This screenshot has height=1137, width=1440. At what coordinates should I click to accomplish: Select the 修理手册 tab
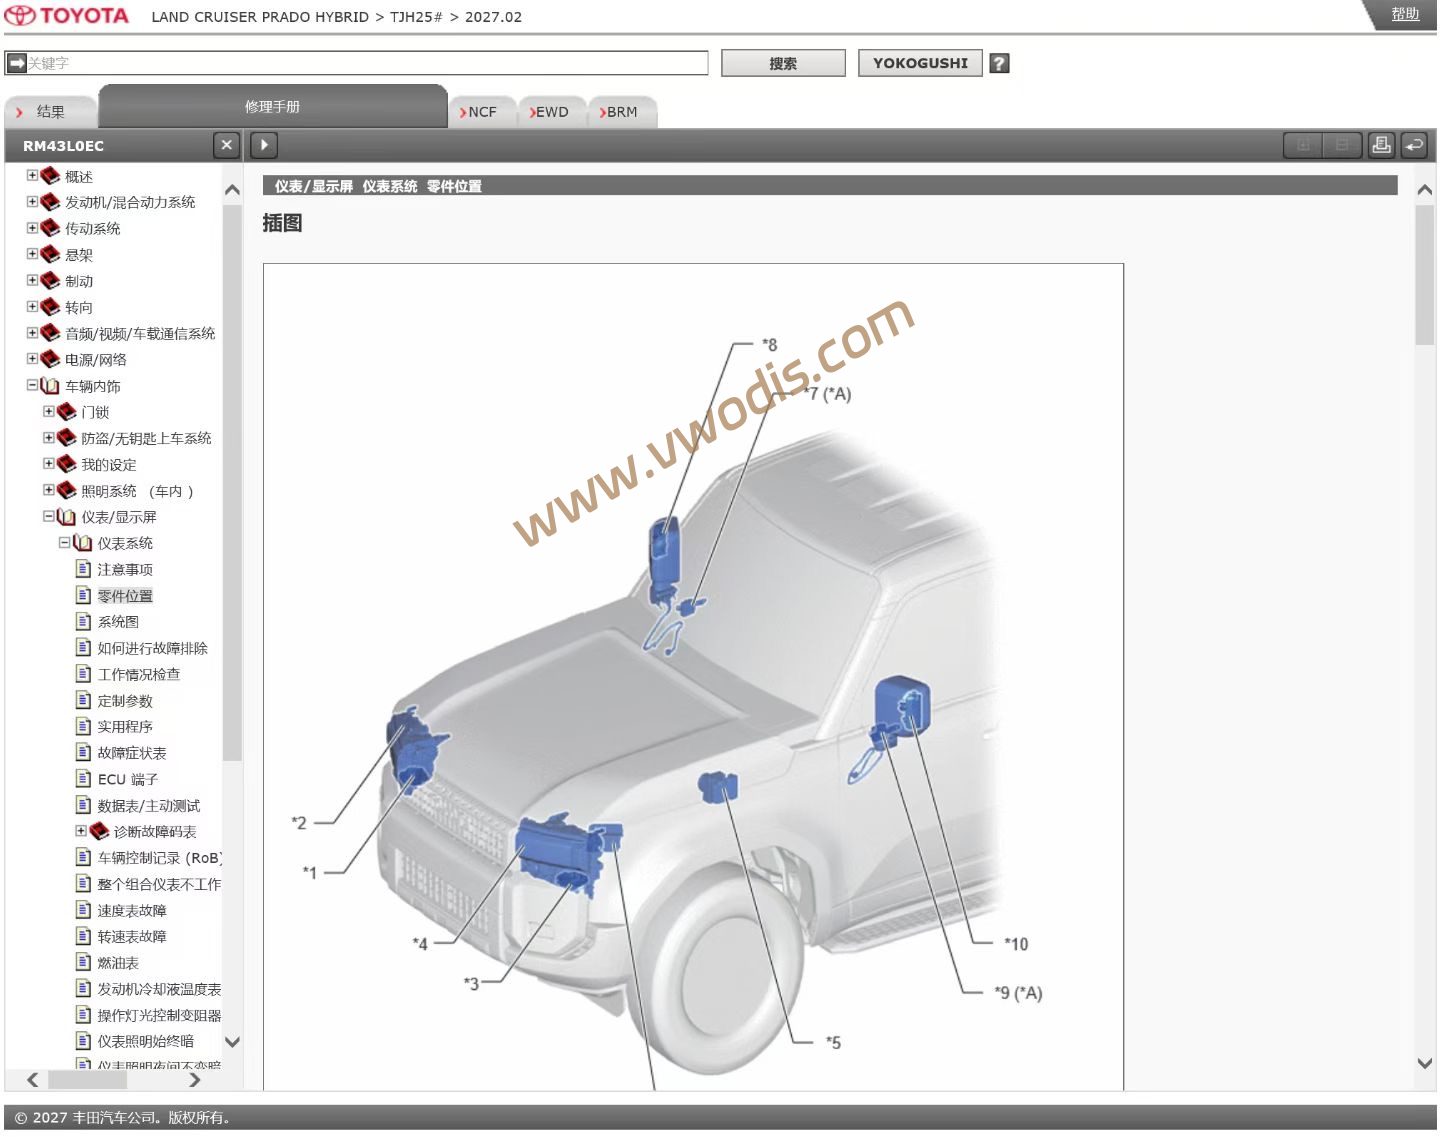272,106
